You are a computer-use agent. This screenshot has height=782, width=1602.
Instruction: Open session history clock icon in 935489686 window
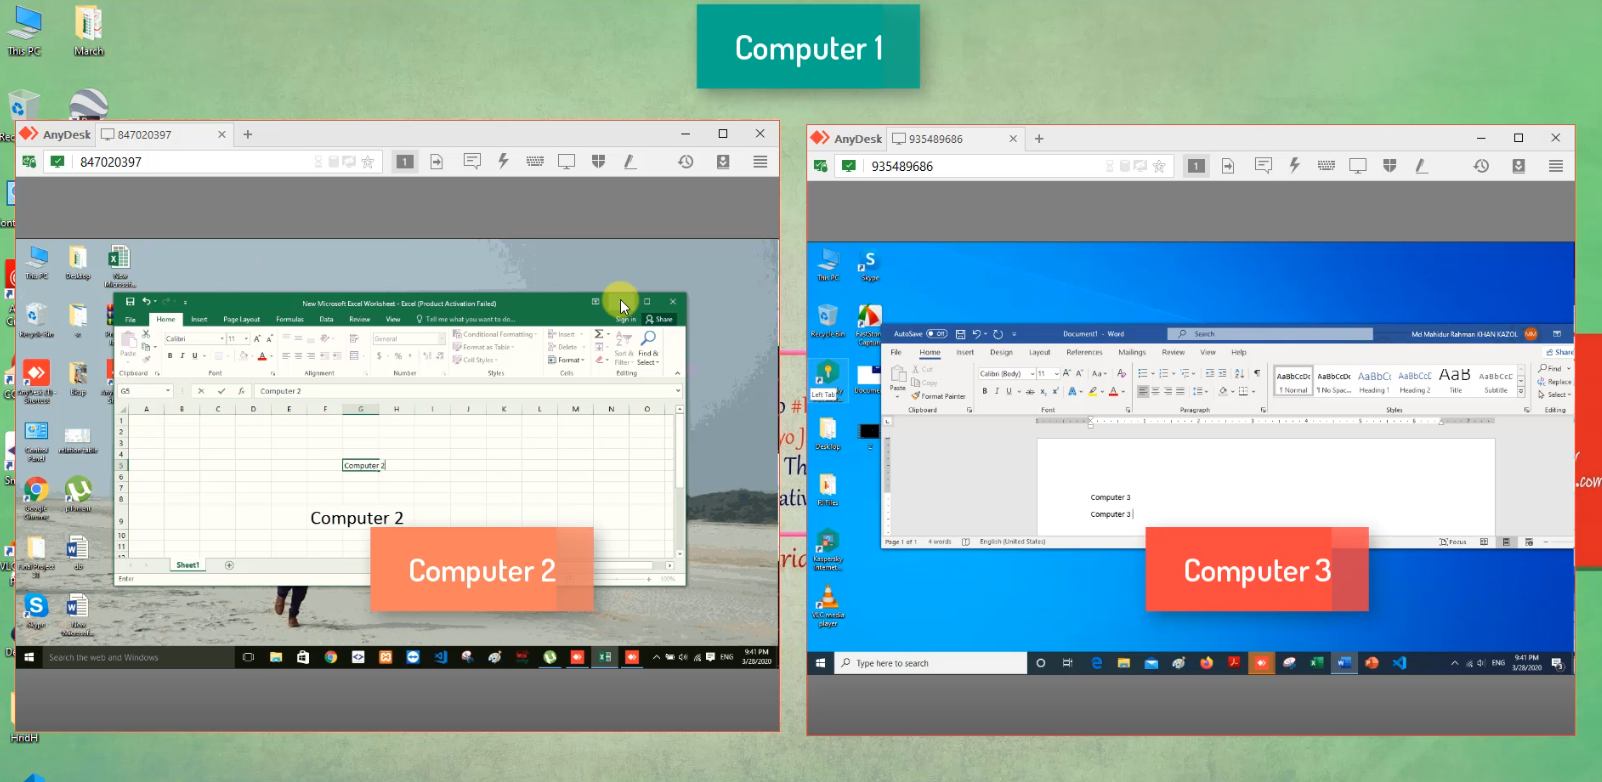[1481, 165]
